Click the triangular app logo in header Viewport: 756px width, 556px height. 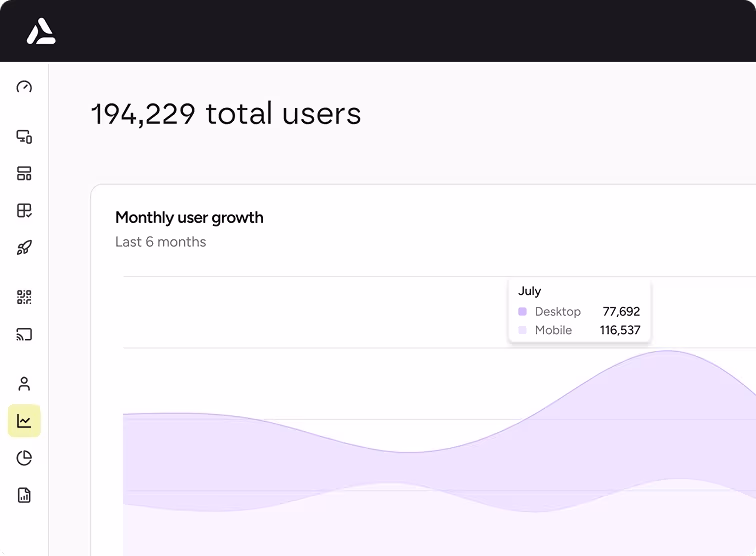(x=41, y=31)
